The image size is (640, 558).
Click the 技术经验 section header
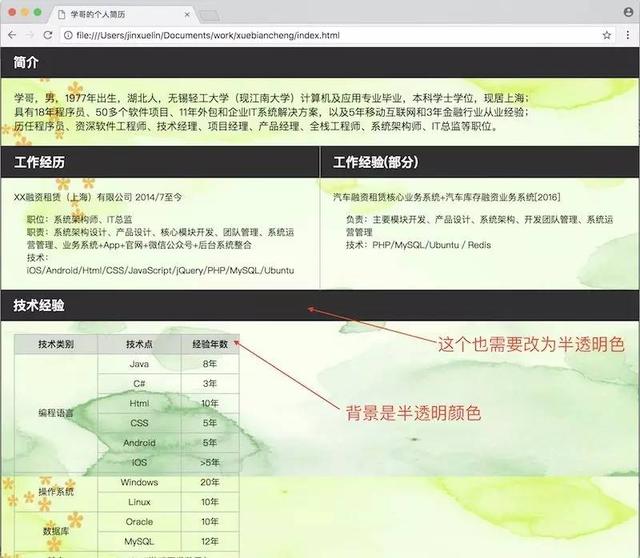tap(320, 305)
